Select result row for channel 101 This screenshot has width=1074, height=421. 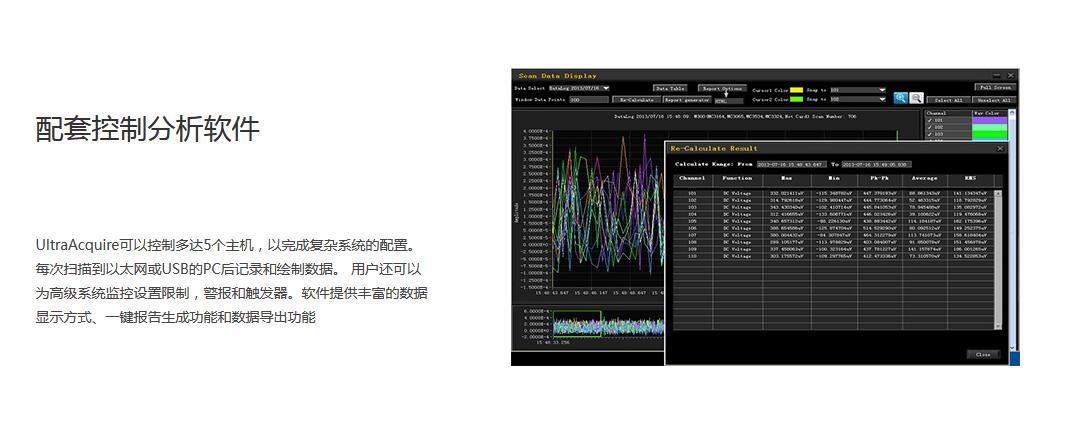pyautogui.click(x=833, y=193)
